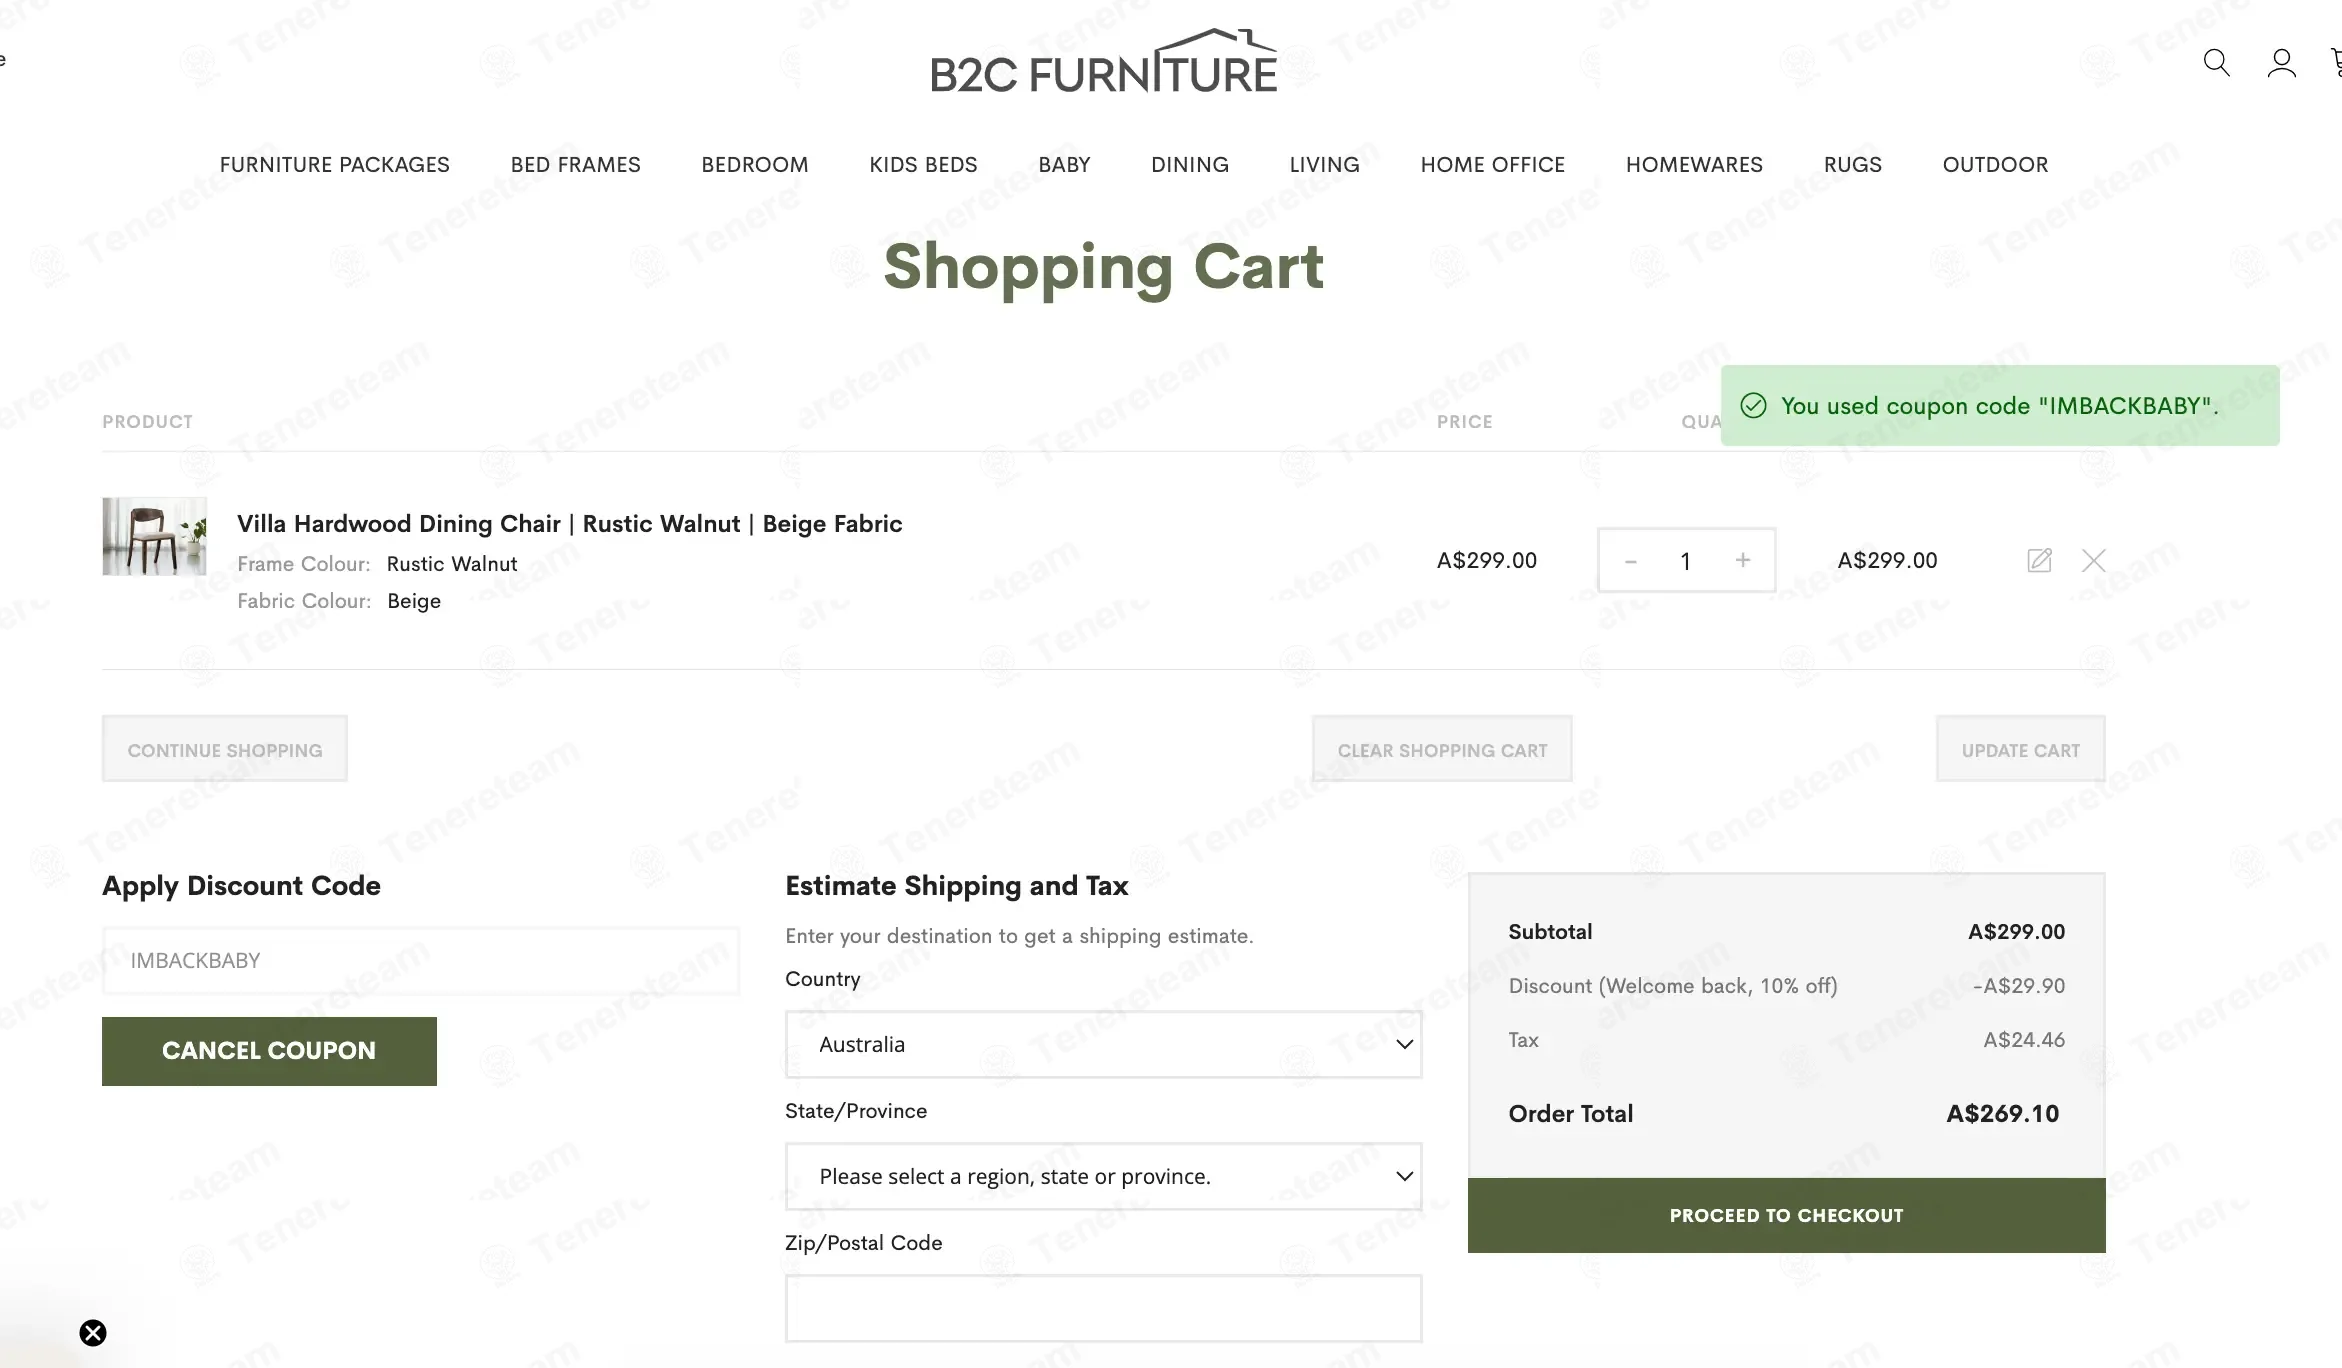Click the edit pencil icon for dining chair
The width and height of the screenshot is (2342, 1368).
pyautogui.click(x=2039, y=560)
